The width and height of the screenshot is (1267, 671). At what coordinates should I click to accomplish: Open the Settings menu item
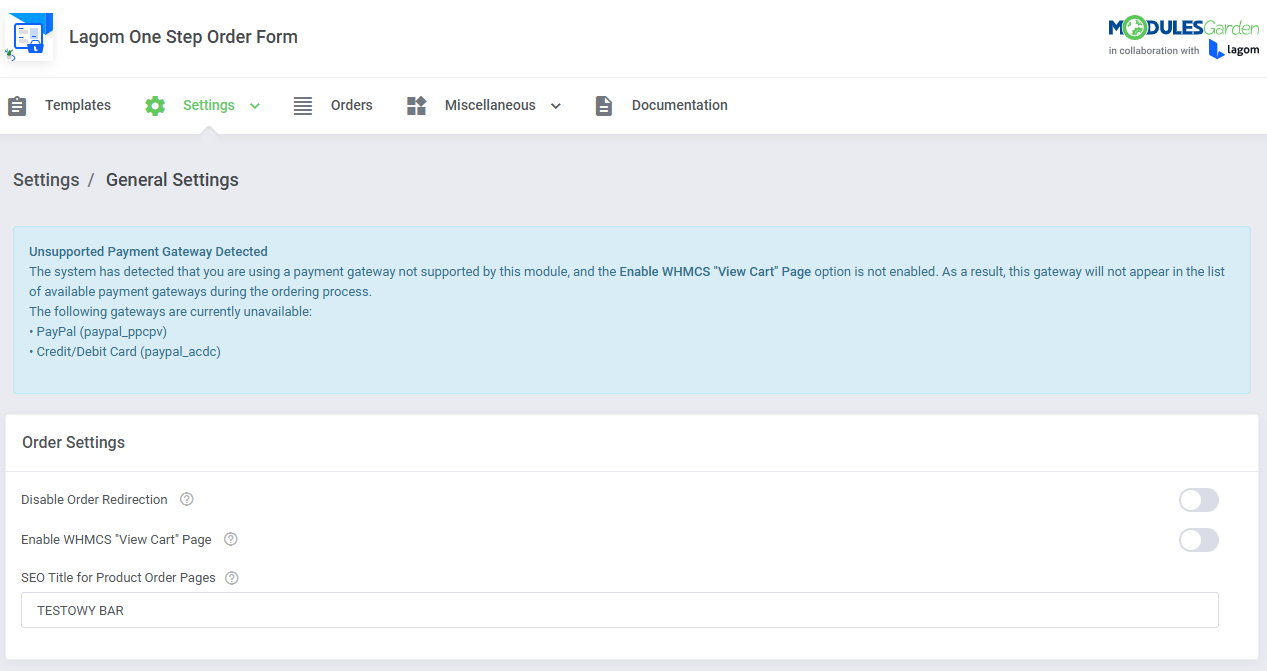tap(209, 105)
